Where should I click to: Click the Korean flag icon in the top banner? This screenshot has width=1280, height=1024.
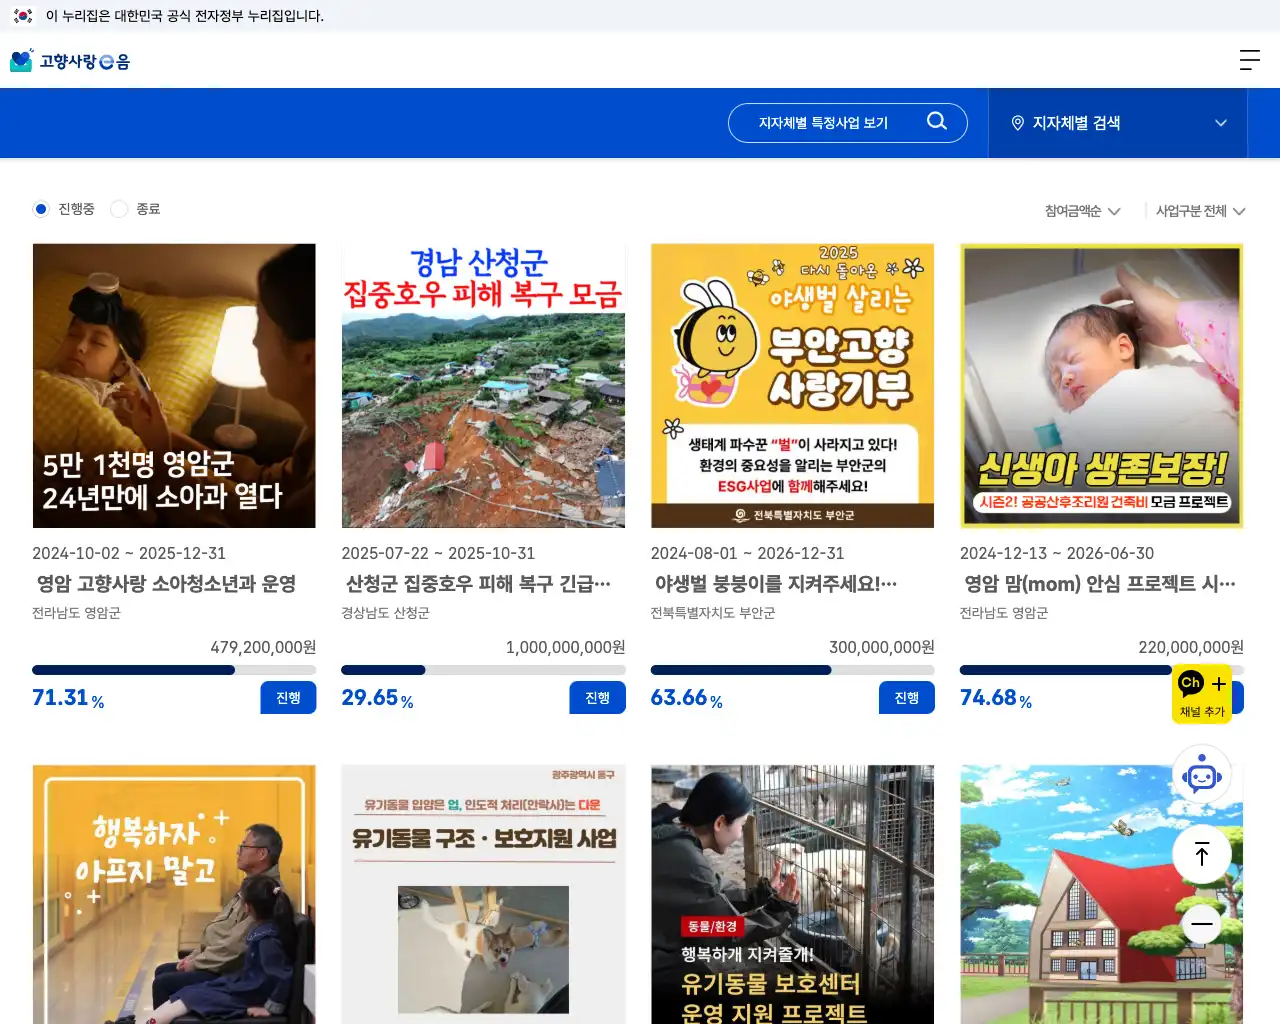pyautogui.click(x=22, y=16)
